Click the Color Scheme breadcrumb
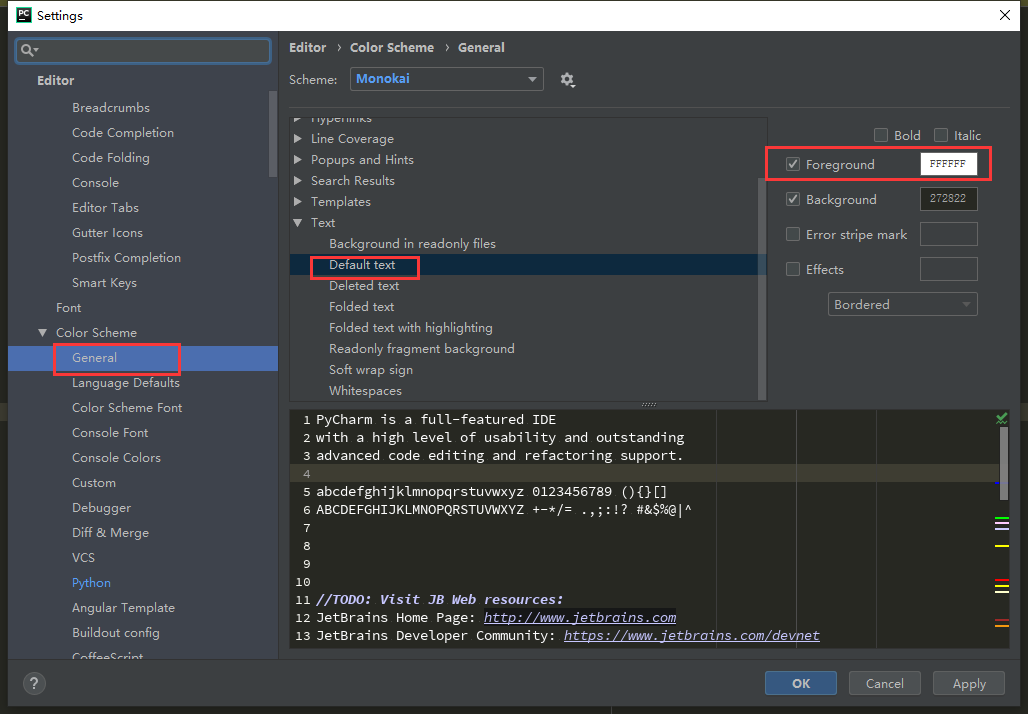This screenshot has width=1028, height=714. point(391,47)
